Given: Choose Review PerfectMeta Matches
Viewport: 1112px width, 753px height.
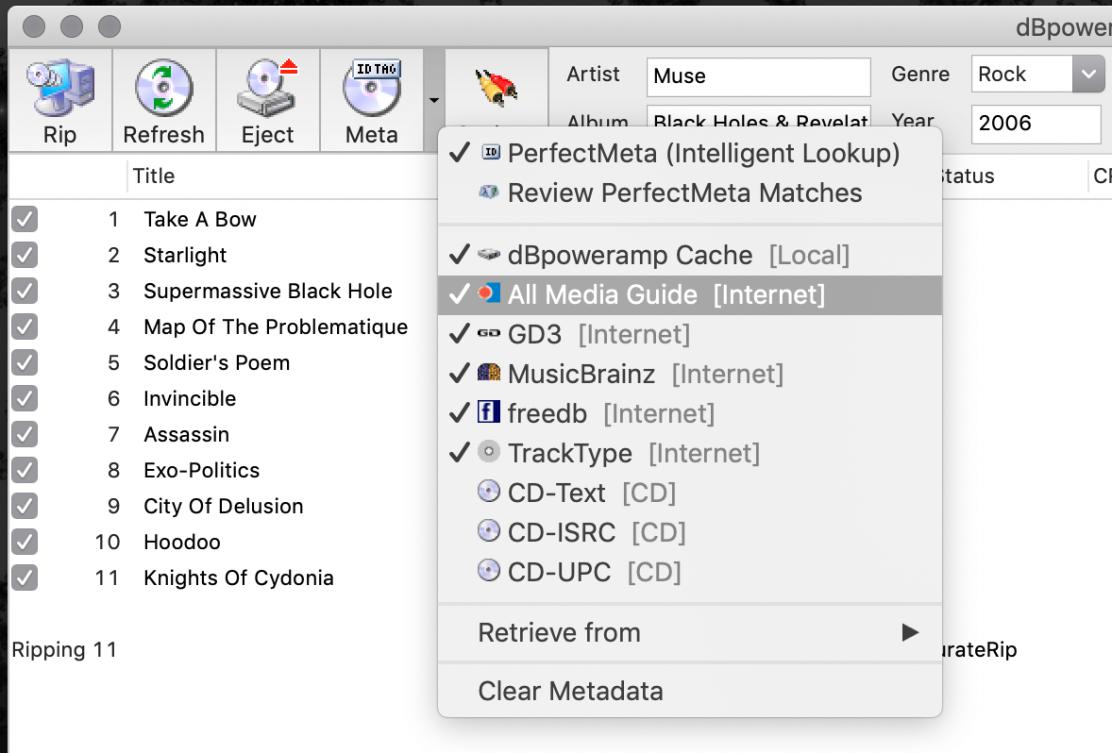Looking at the screenshot, I should pyautogui.click(x=684, y=193).
